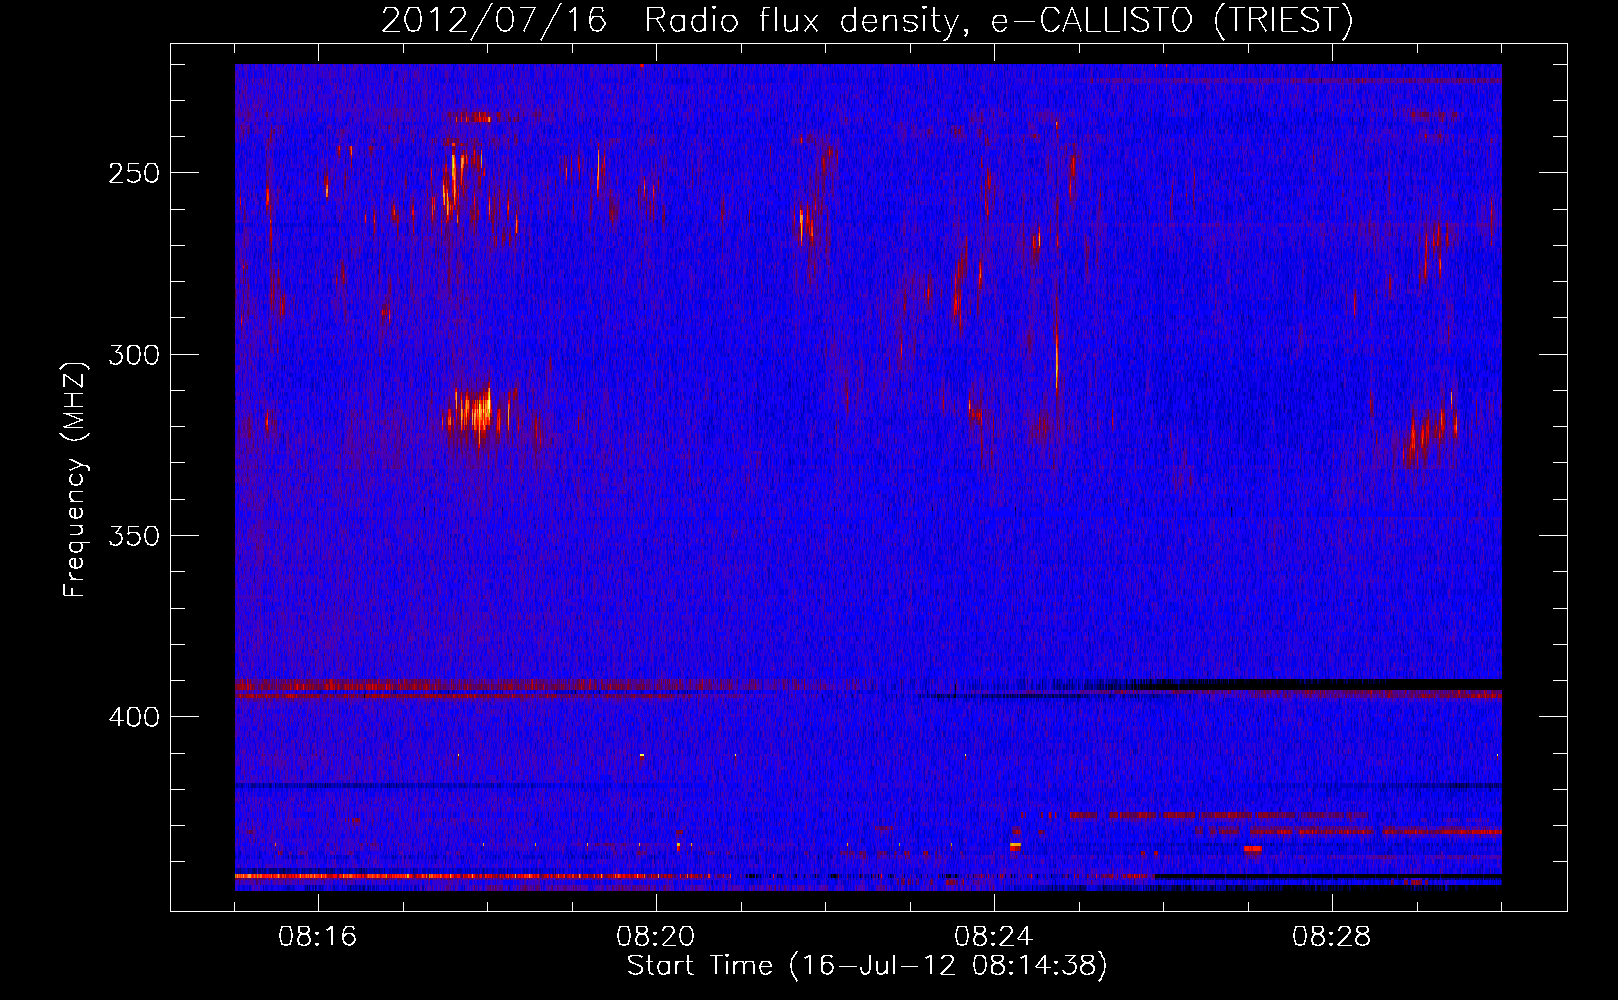This screenshot has height=1000, width=1618.
Task: Click the 08:28 time tick label
Action: tap(1332, 937)
